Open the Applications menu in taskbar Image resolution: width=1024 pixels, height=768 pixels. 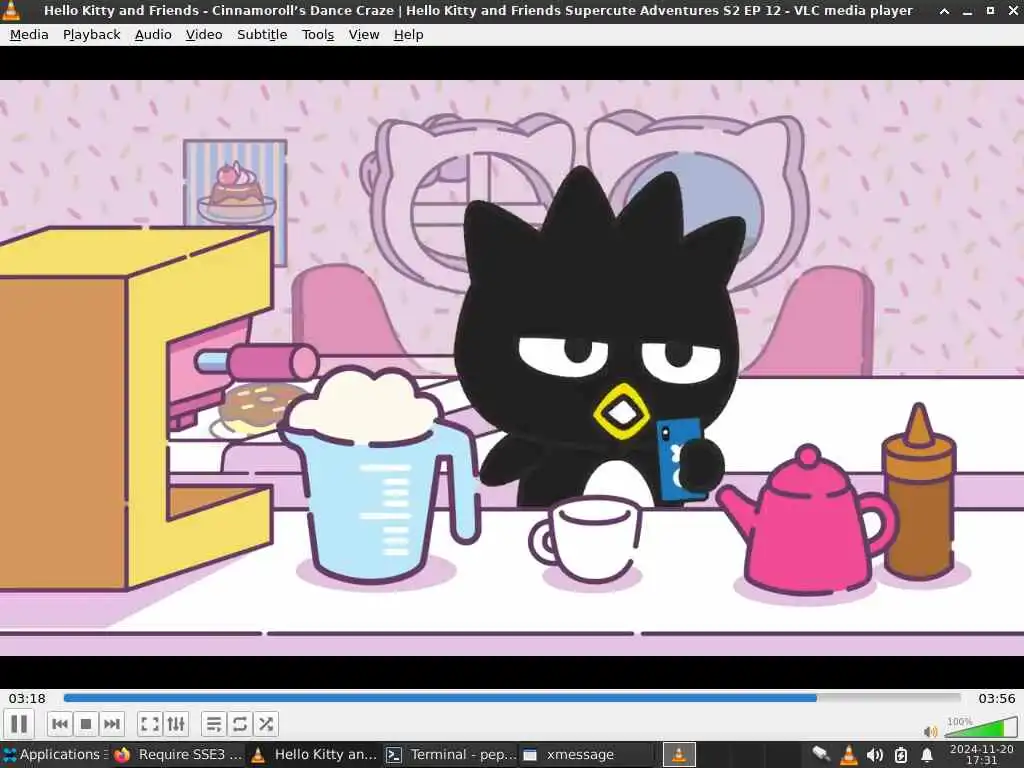55,754
